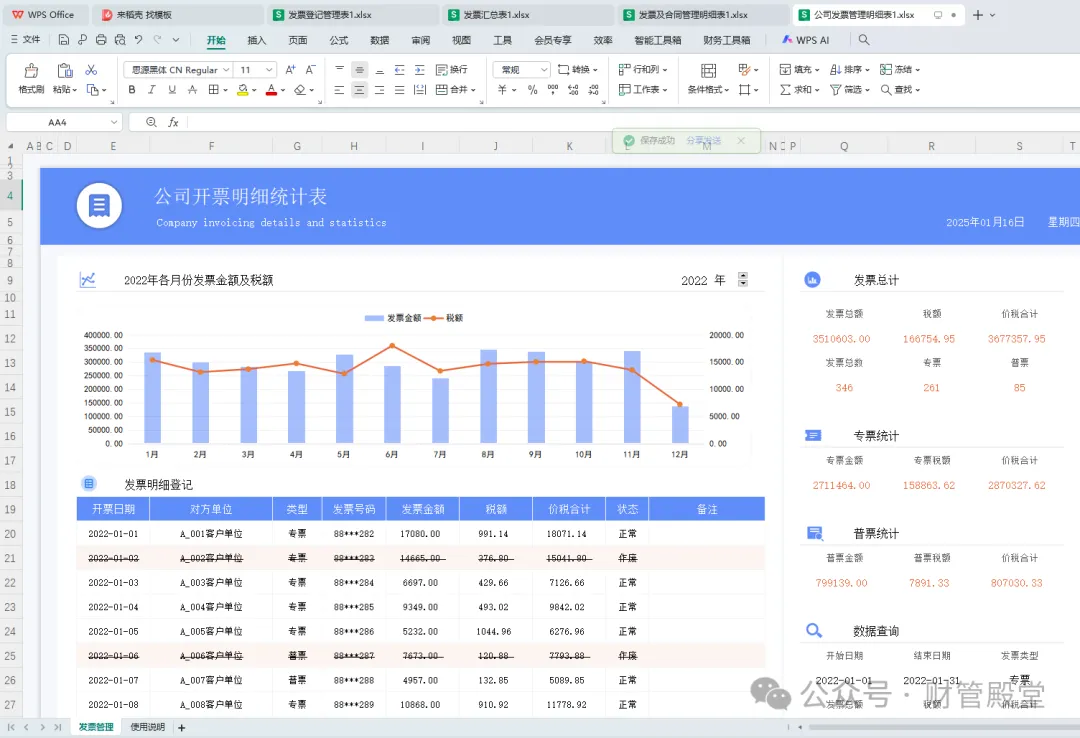Click the horizontal scrollbar at bottom
Image resolution: width=1080 pixels, height=738 pixels.
point(944,727)
